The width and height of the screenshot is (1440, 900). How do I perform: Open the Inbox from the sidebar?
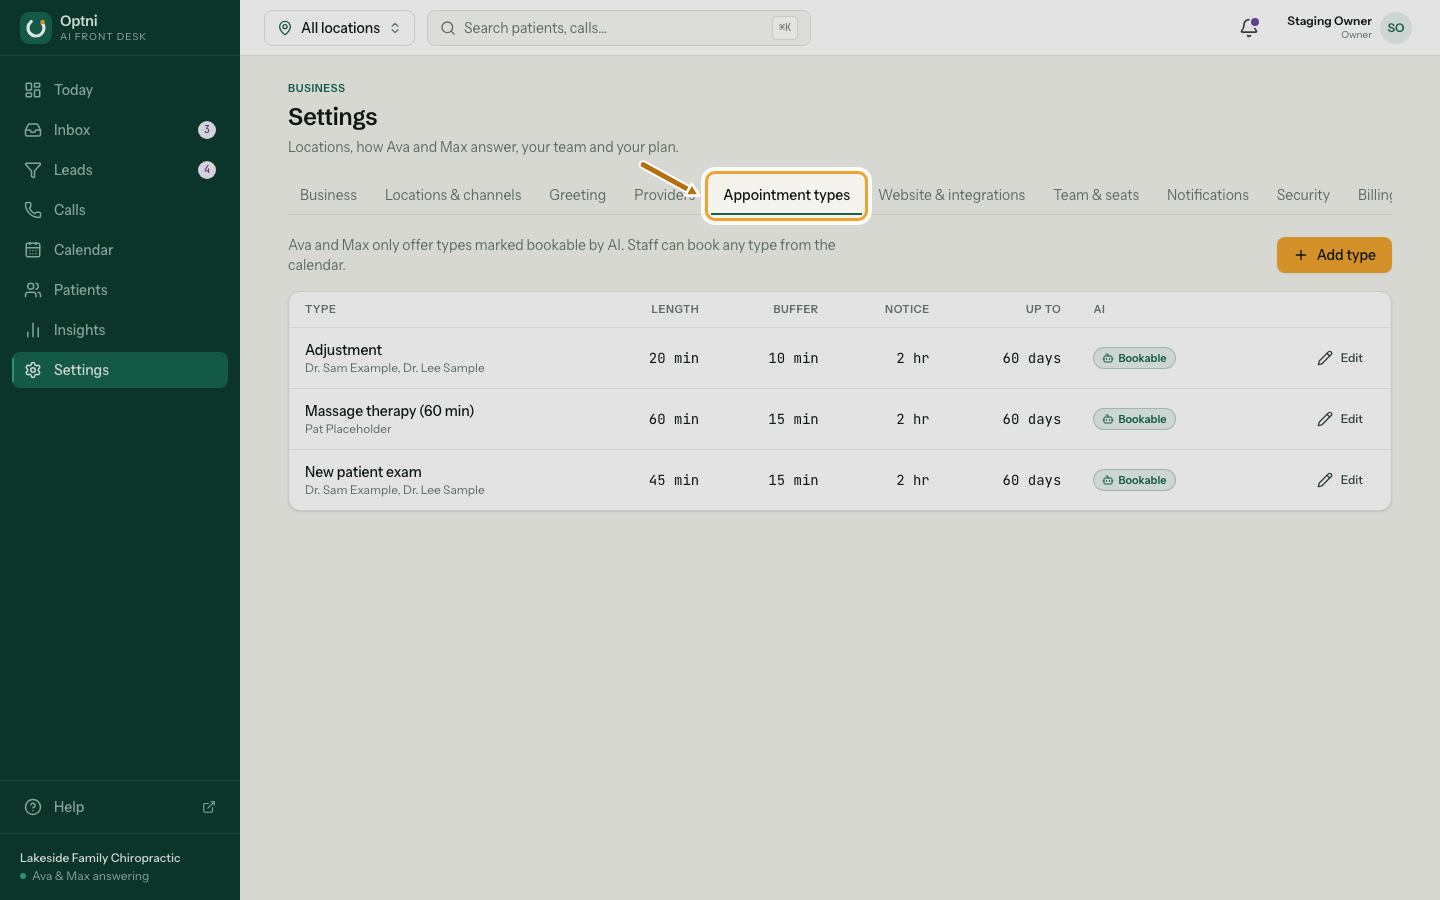[x=120, y=130]
